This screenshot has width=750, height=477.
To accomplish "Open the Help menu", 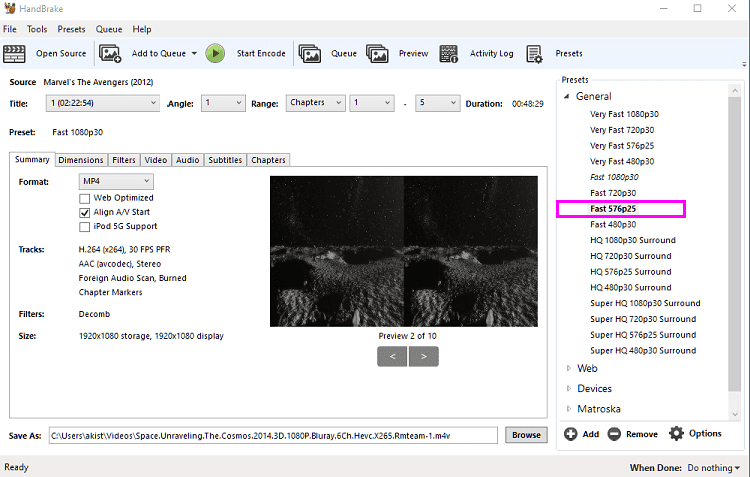I will pyautogui.click(x=142, y=29).
